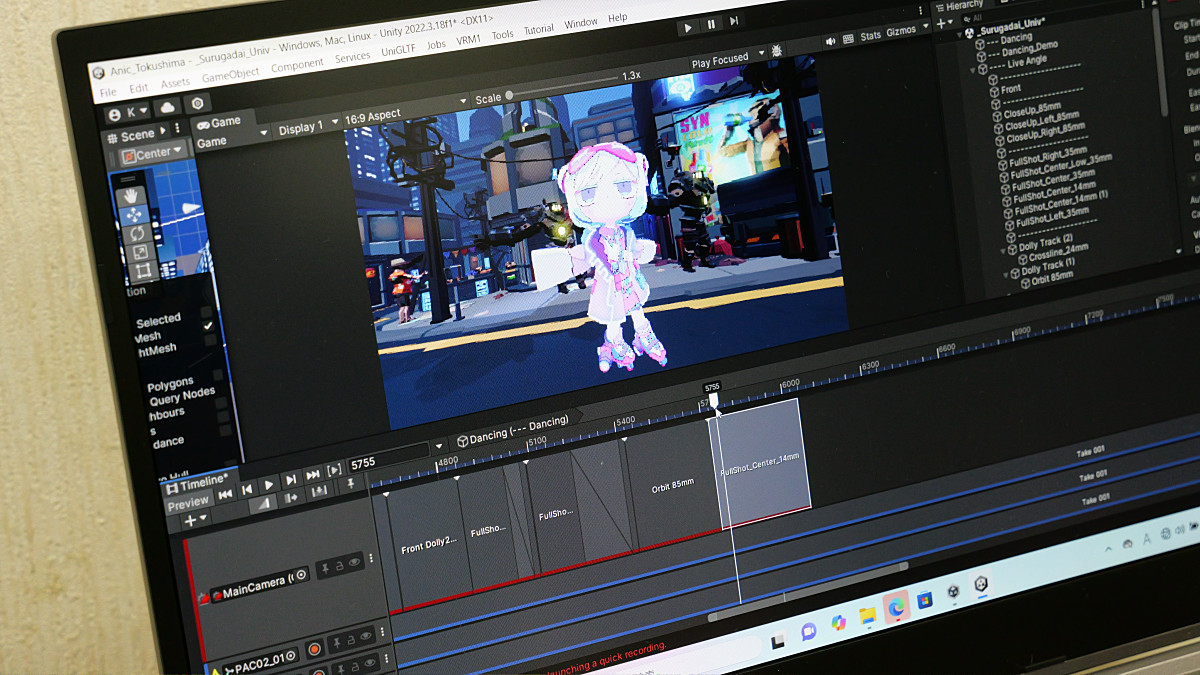1200x675 pixels.
Task: Select the Mix edit mode icon in Timeline
Action: click(x=262, y=505)
